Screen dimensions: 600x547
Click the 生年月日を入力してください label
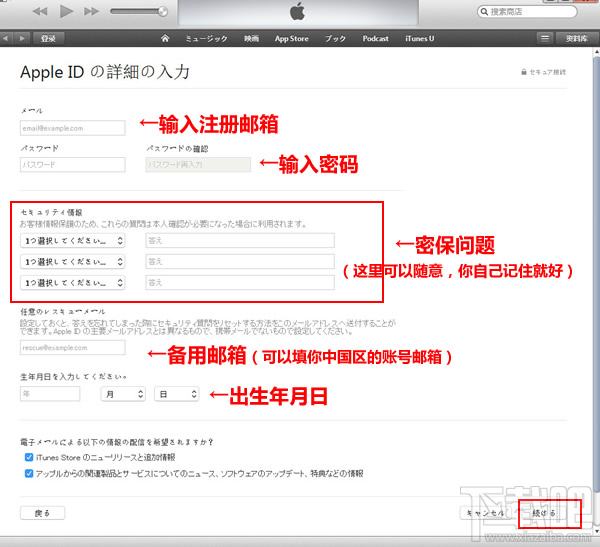tap(73, 377)
